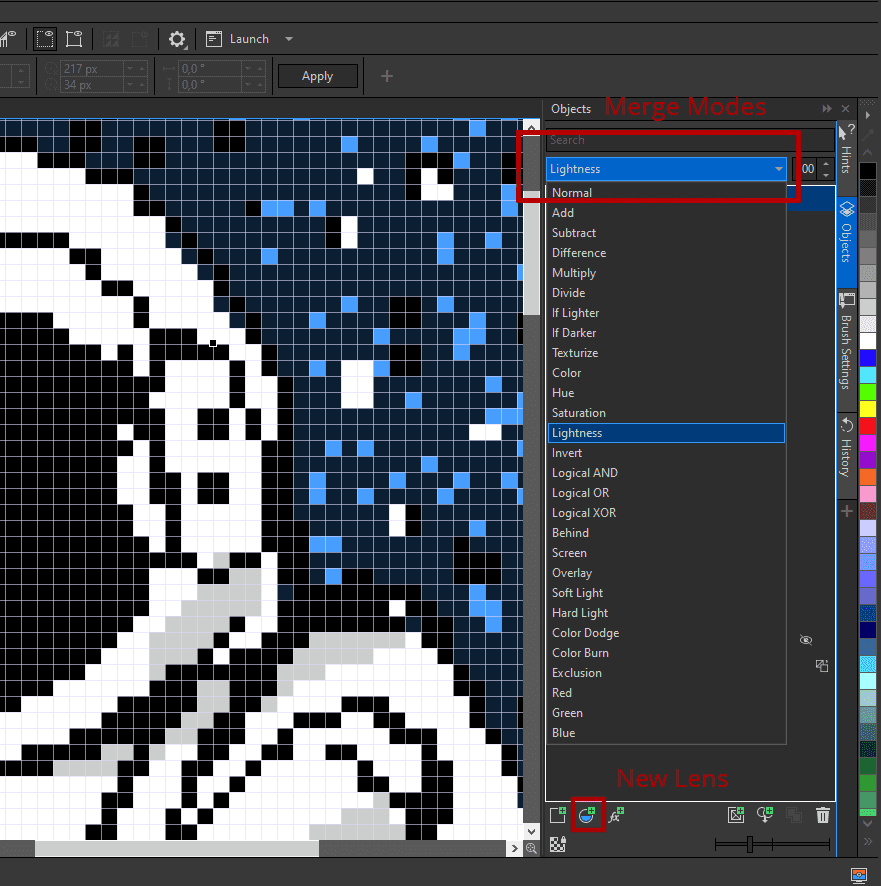This screenshot has width=881, height=886.
Task: Delete the selected object using the trash icon
Action: [822, 815]
